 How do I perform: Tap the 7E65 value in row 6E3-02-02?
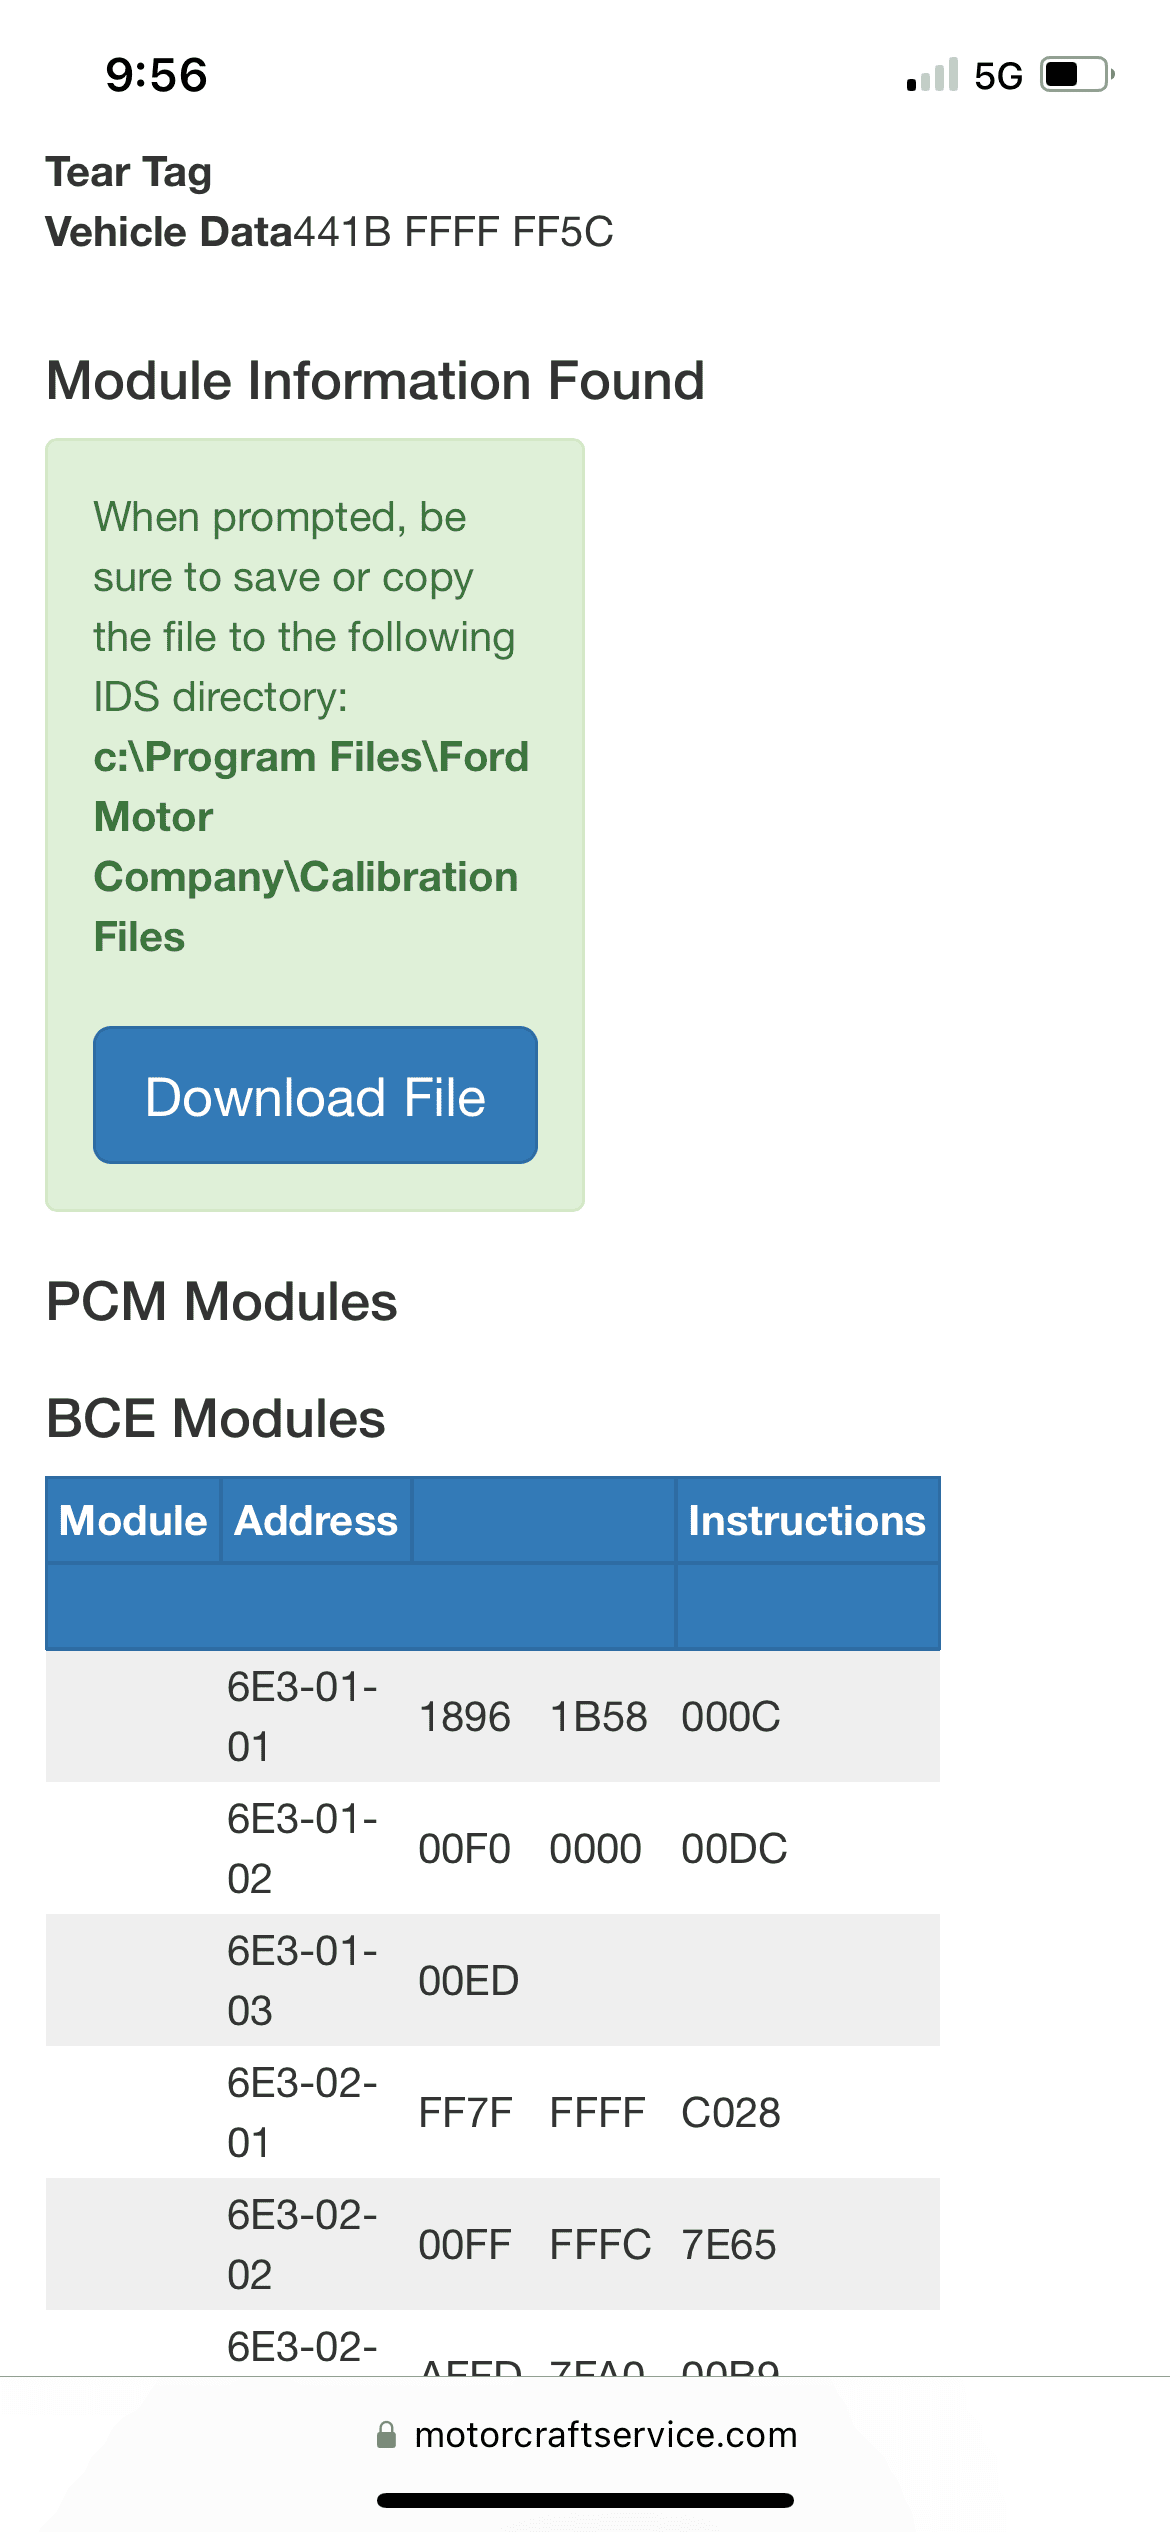pos(728,2244)
